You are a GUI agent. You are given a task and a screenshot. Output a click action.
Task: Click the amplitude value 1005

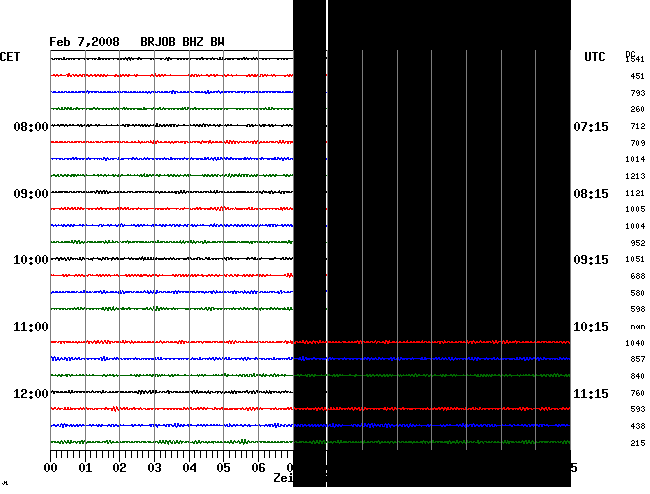635,209
